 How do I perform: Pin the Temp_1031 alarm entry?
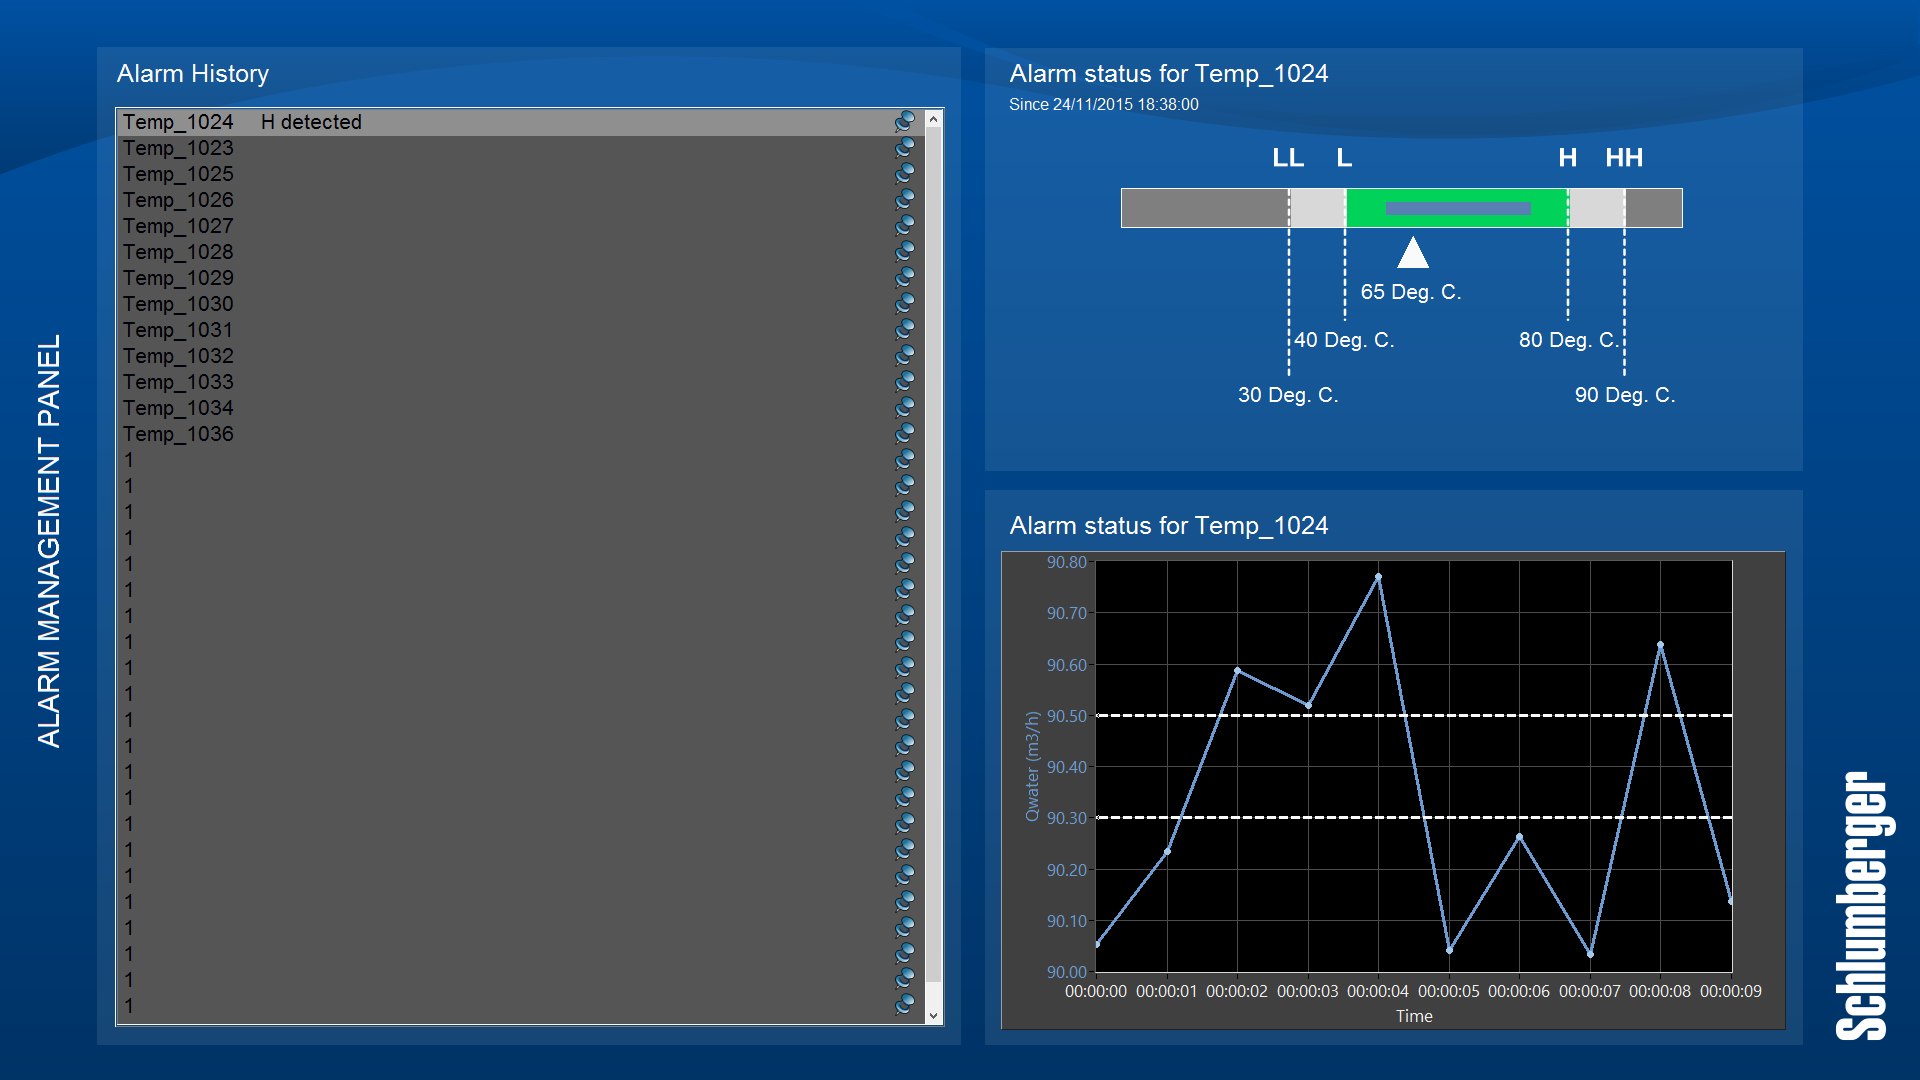pos(905,329)
